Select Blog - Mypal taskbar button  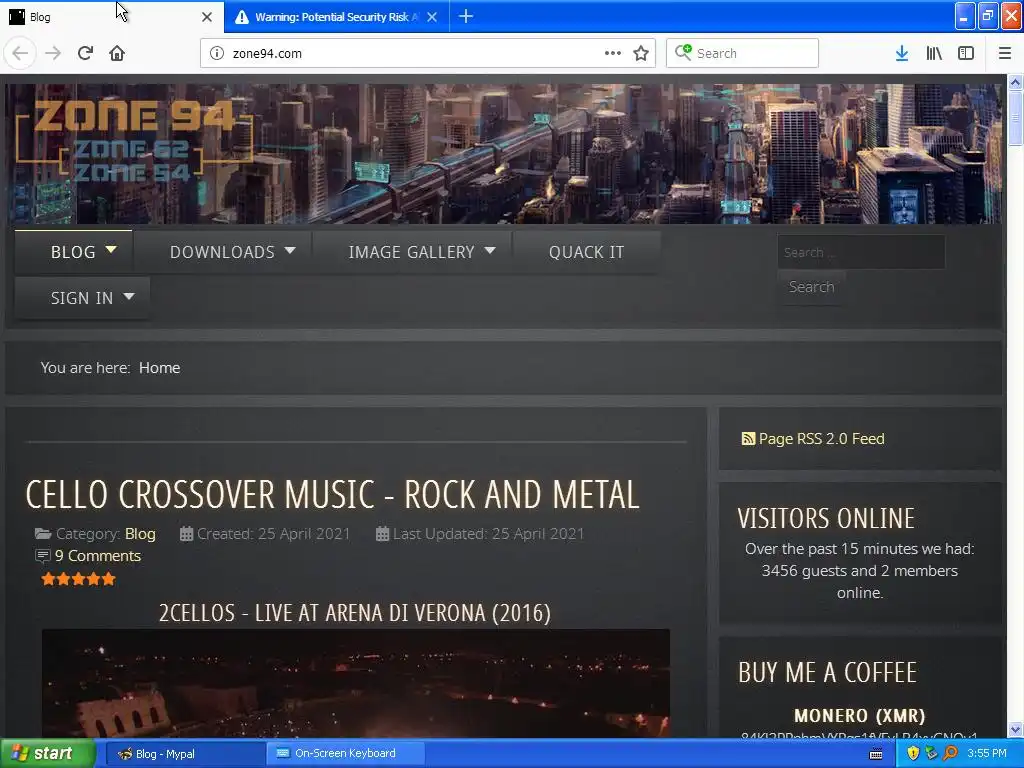(184, 754)
